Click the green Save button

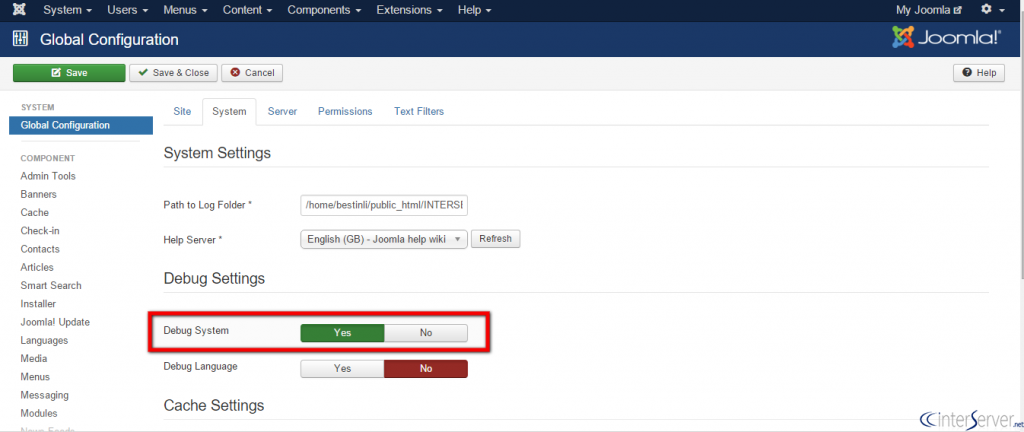69,72
